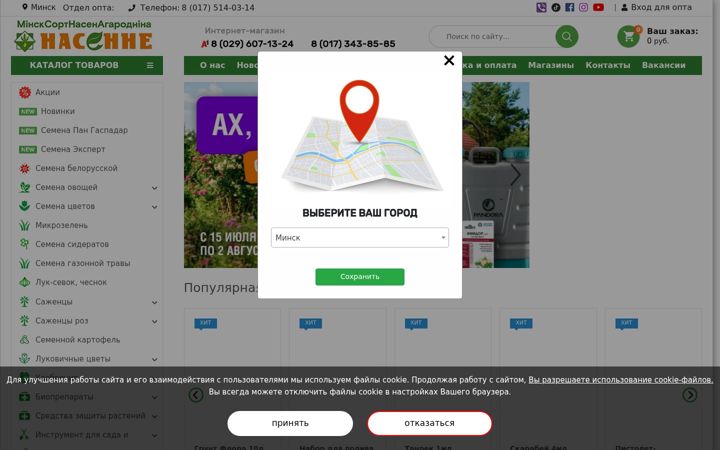Click the Акции red badge icon
This screenshot has width=720, height=450.
[25, 92]
